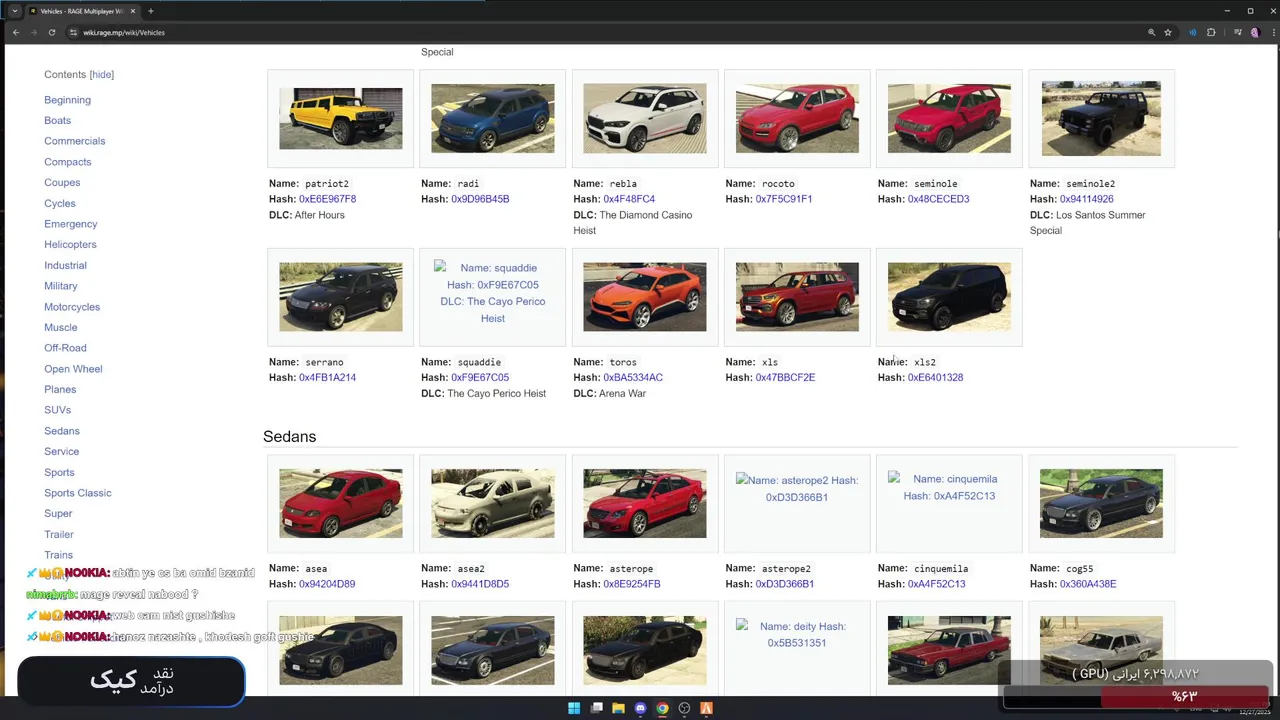The width and height of the screenshot is (1280, 720).
Task: Open the orange toros vehicle thumbnail
Action: coord(645,297)
